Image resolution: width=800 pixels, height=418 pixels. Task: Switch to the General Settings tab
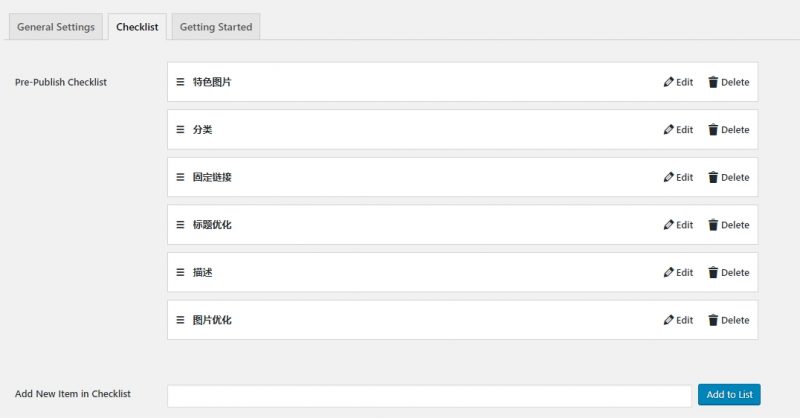coord(56,27)
